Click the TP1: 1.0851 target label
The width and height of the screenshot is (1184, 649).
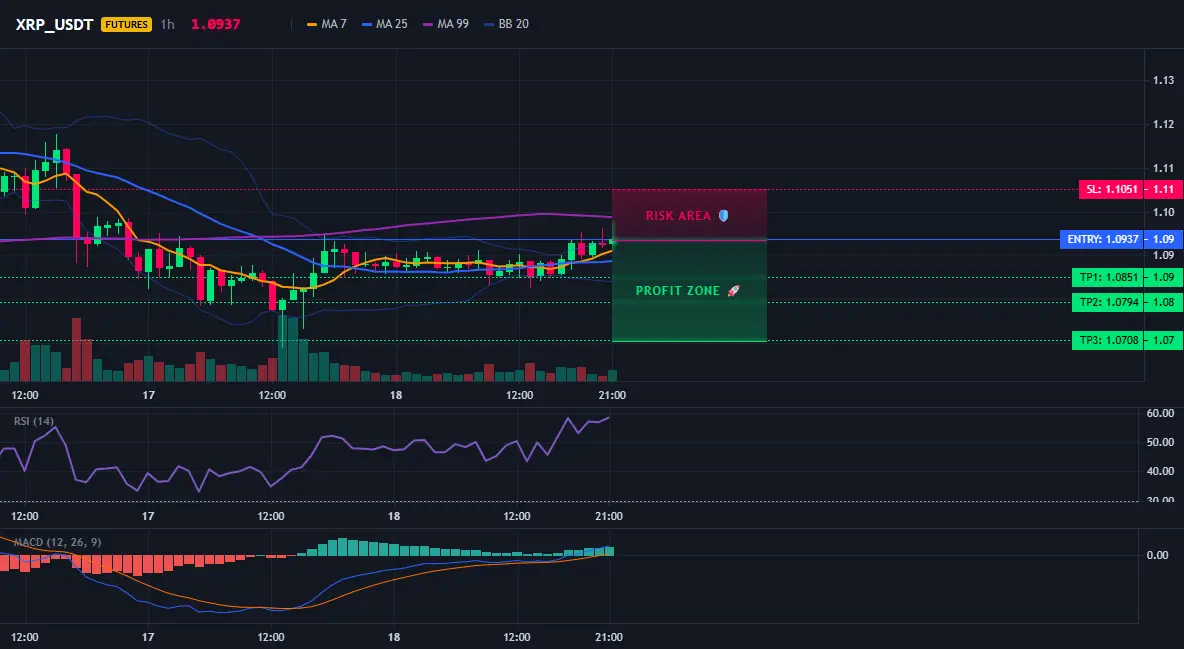[x=1108, y=277]
